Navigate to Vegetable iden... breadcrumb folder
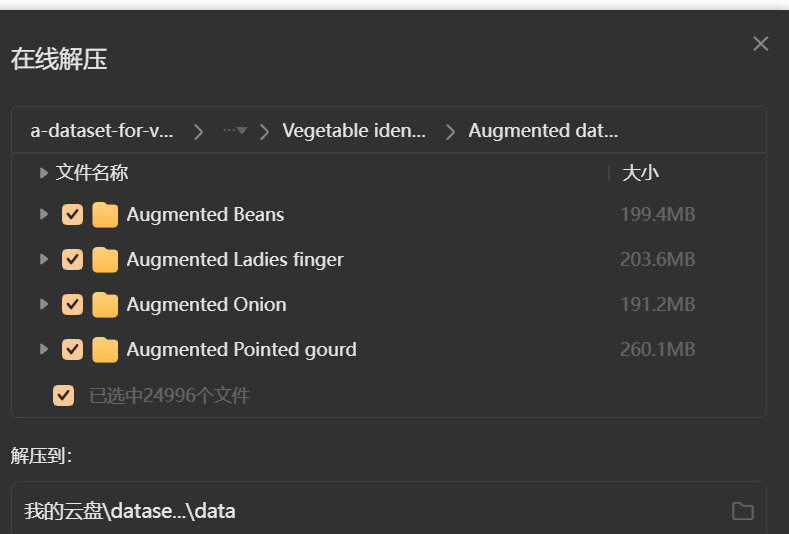This screenshot has width=789, height=534. 354,131
